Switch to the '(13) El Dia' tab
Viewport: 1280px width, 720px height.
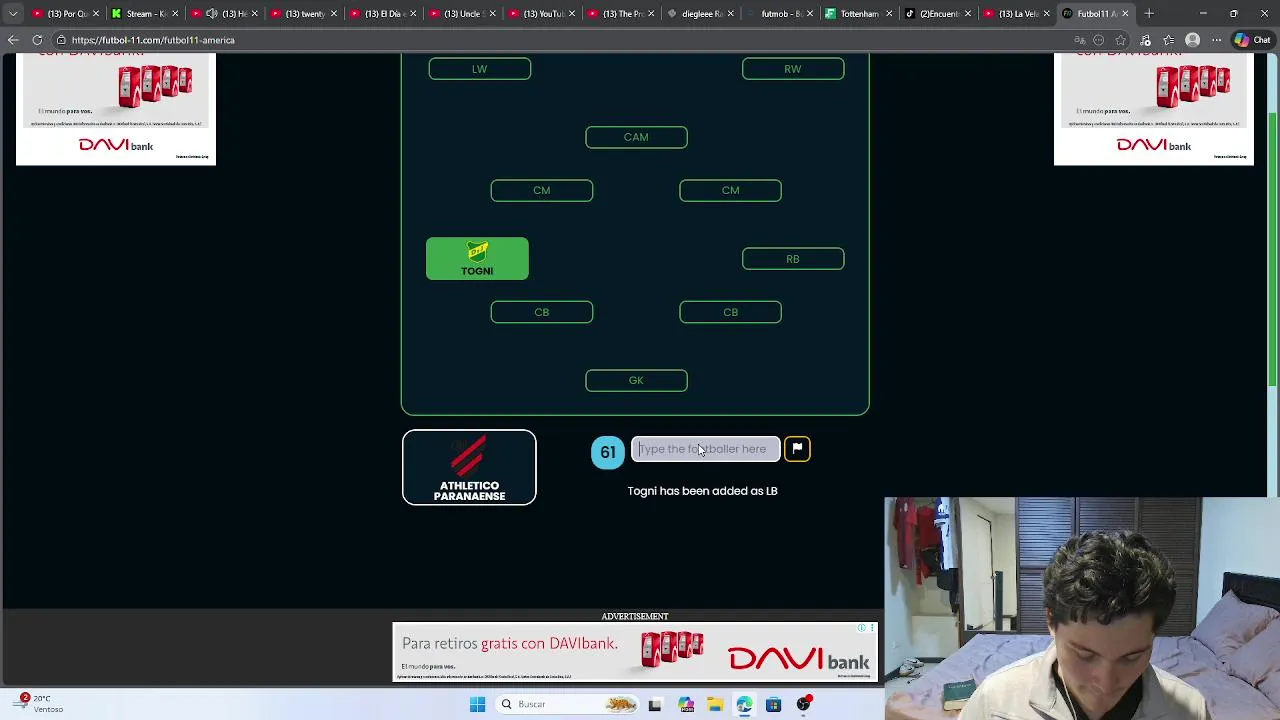pyautogui.click(x=383, y=14)
